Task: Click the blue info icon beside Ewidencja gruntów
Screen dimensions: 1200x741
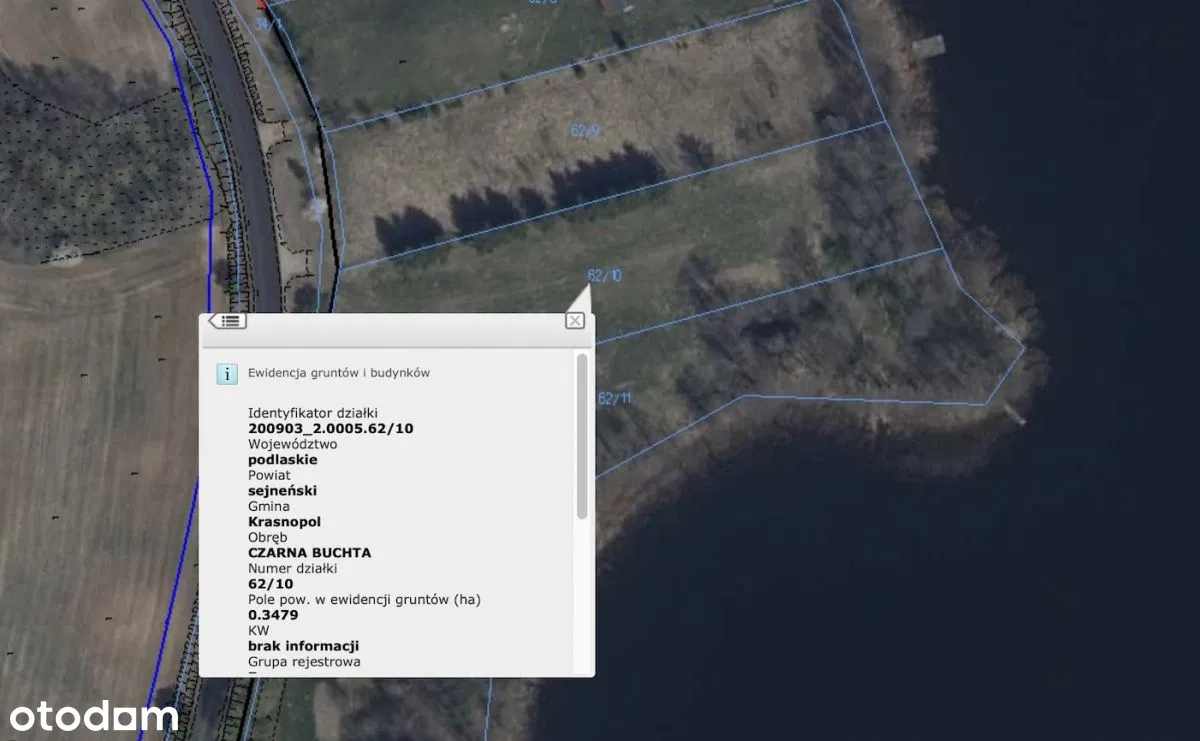Action: pyautogui.click(x=227, y=374)
